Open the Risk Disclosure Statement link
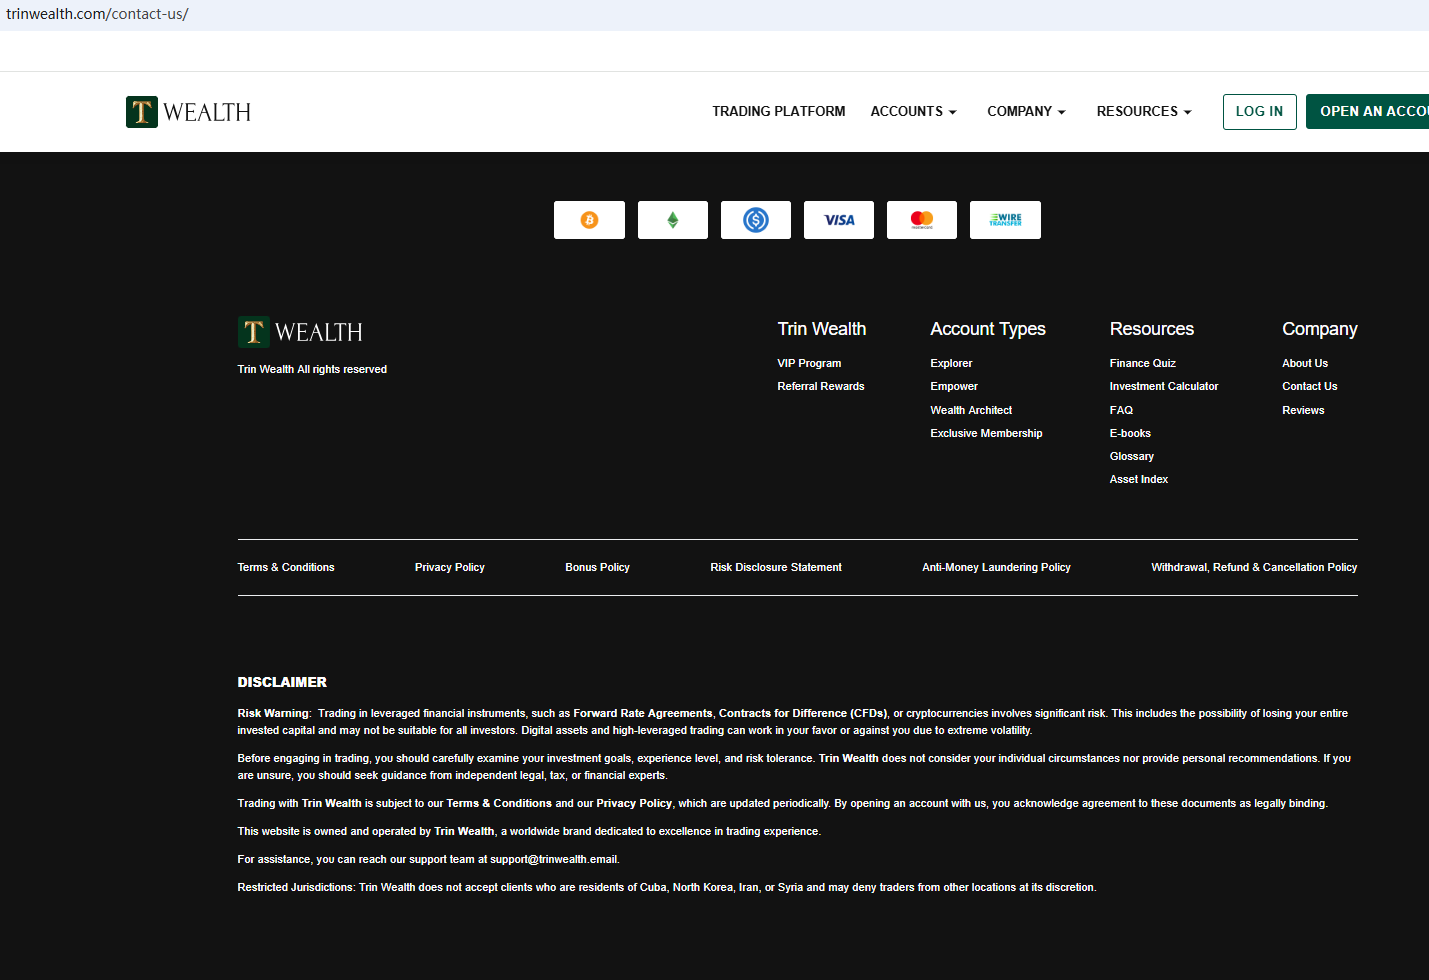The height and width of the screenshot is (980, 1429). 775,568
